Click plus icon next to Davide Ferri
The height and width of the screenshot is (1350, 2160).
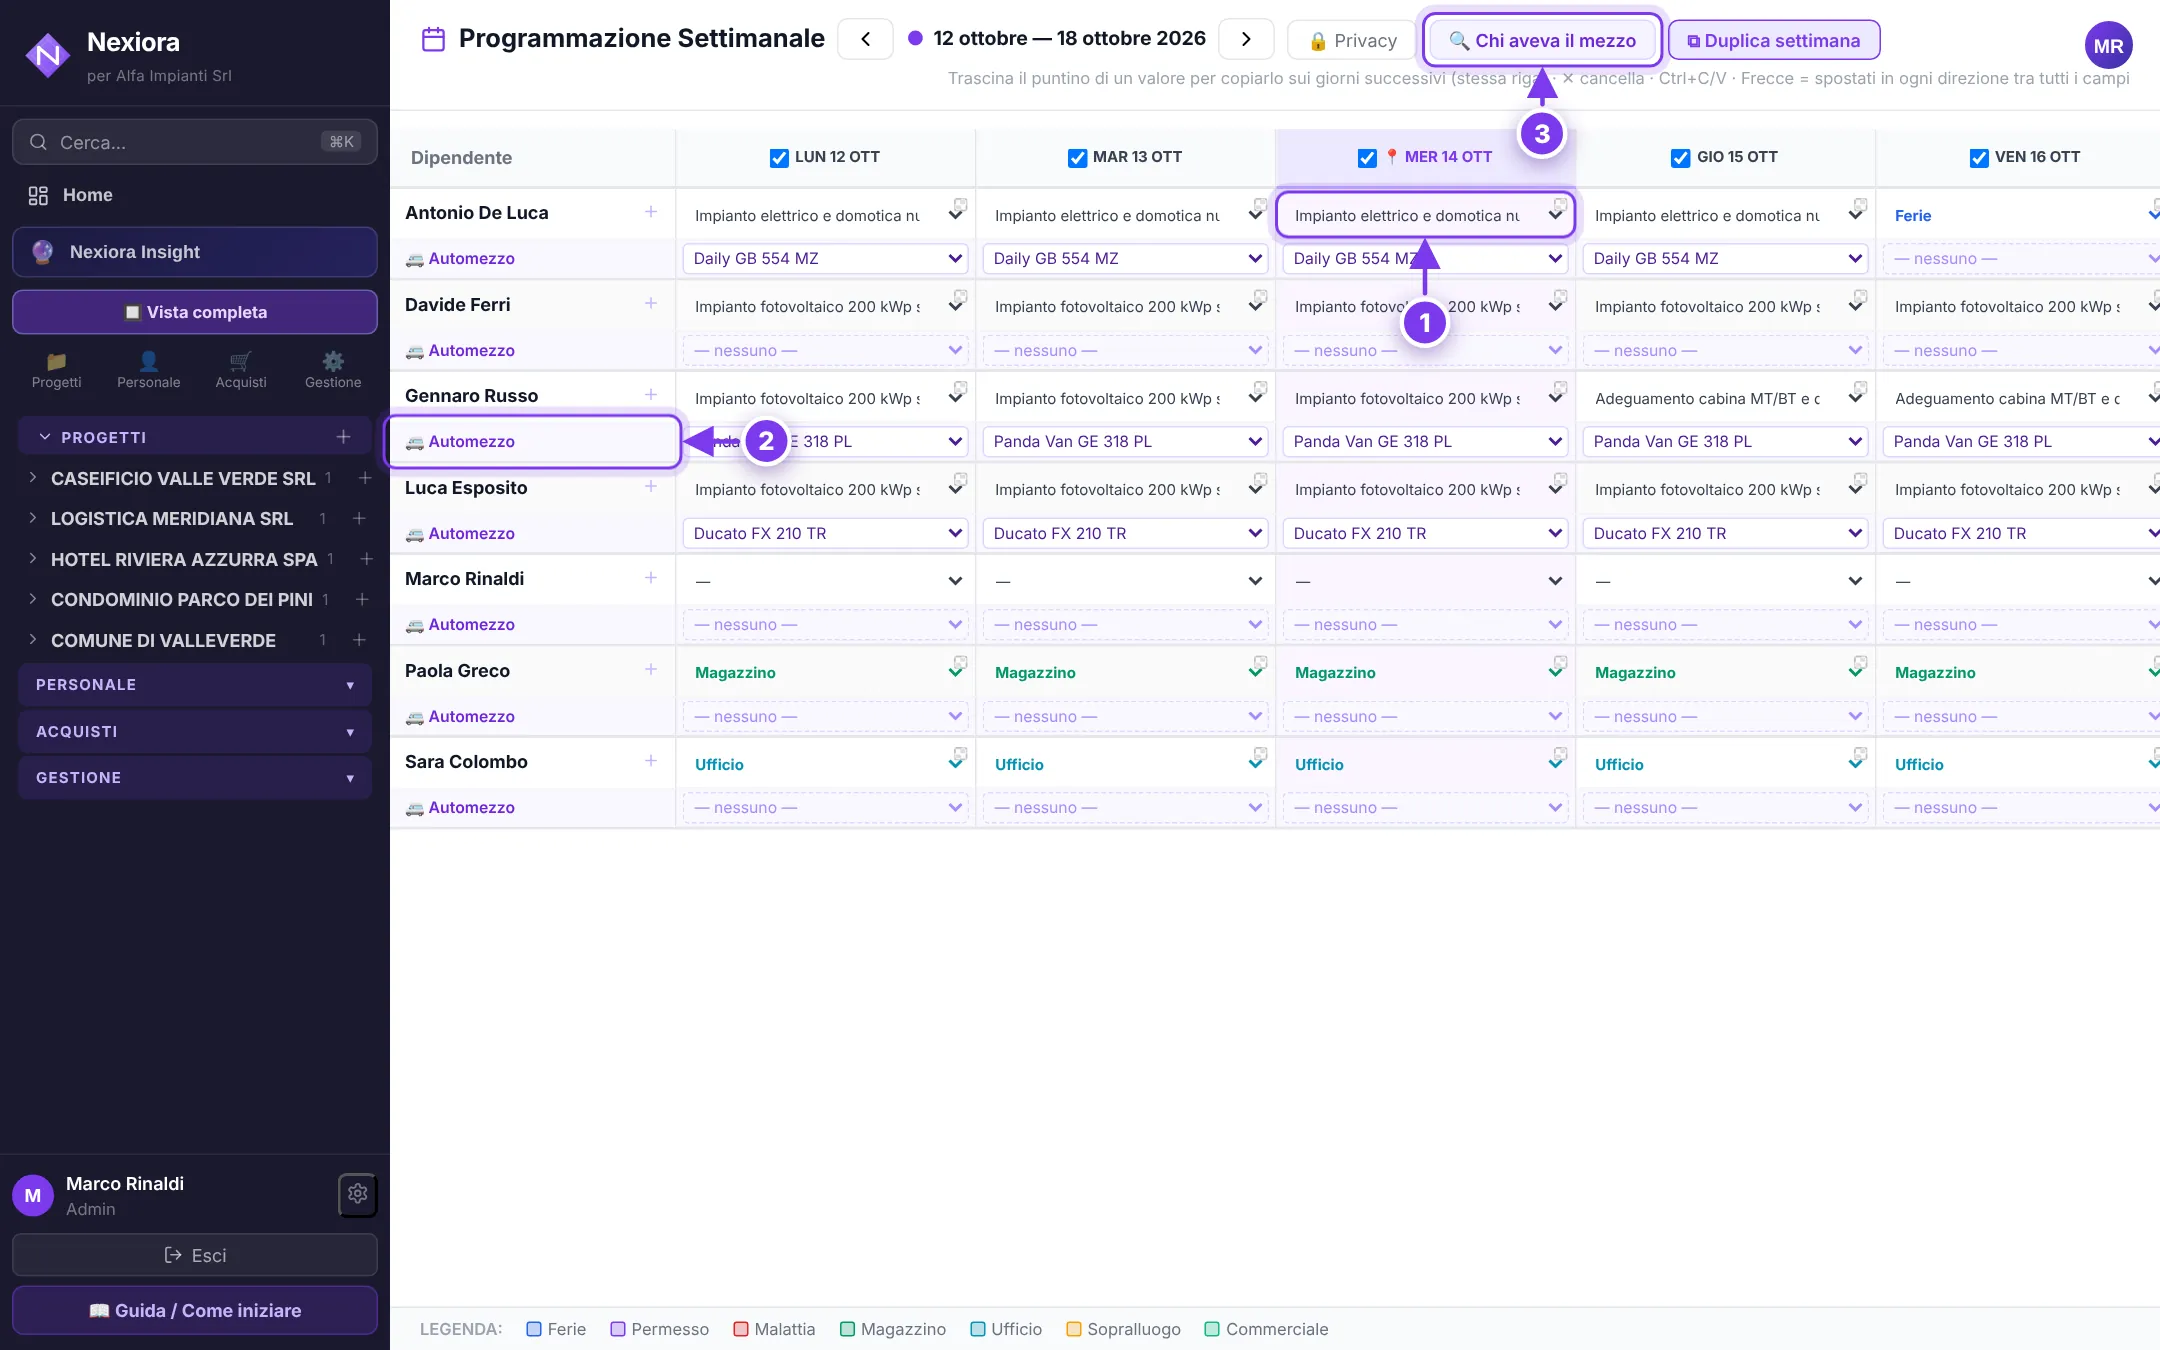coord(651,304)
